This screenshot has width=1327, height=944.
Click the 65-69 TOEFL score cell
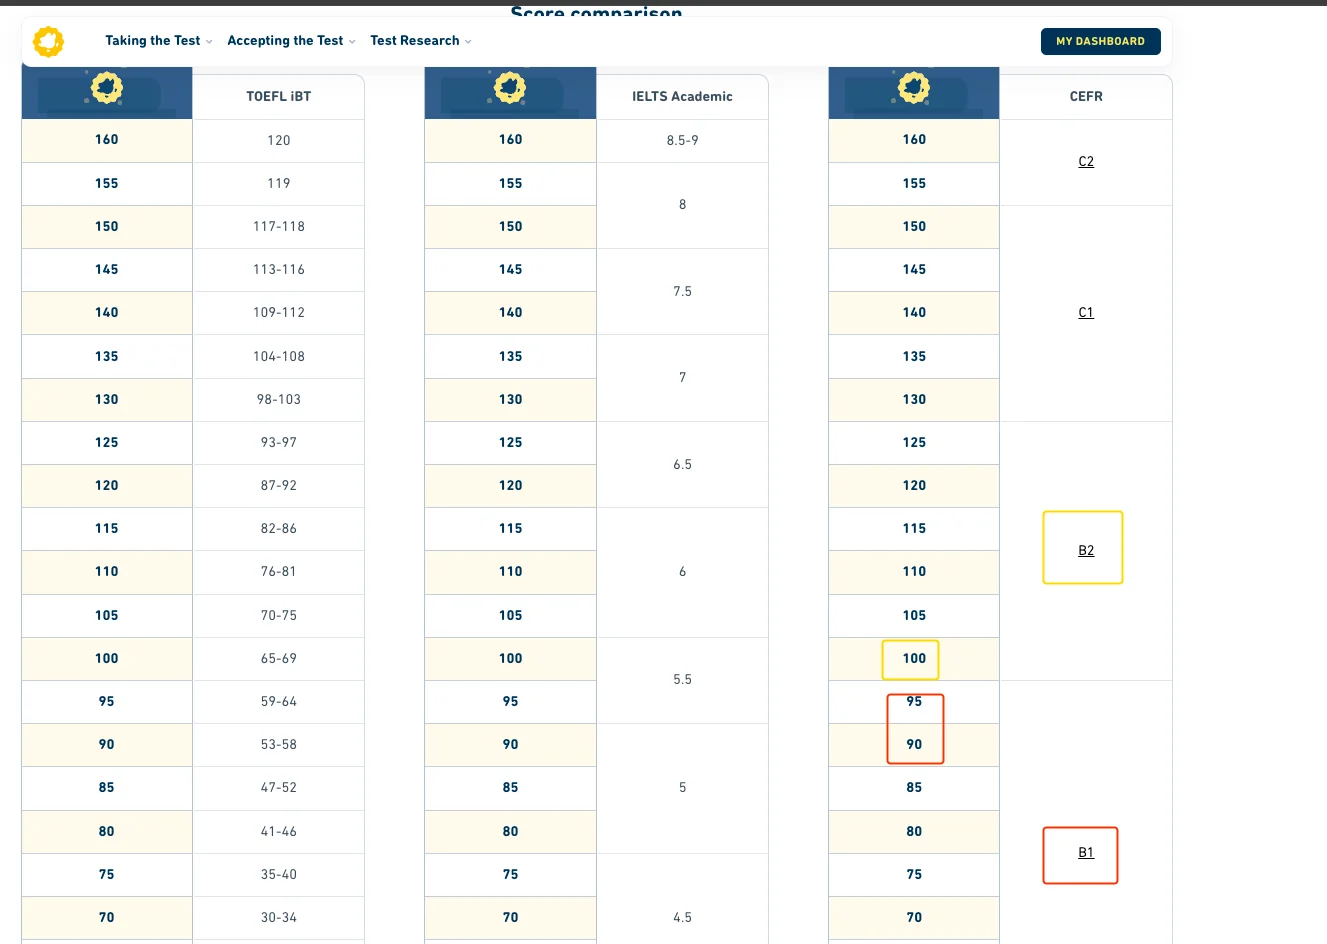pyautogui.click(x=279, y=659)
